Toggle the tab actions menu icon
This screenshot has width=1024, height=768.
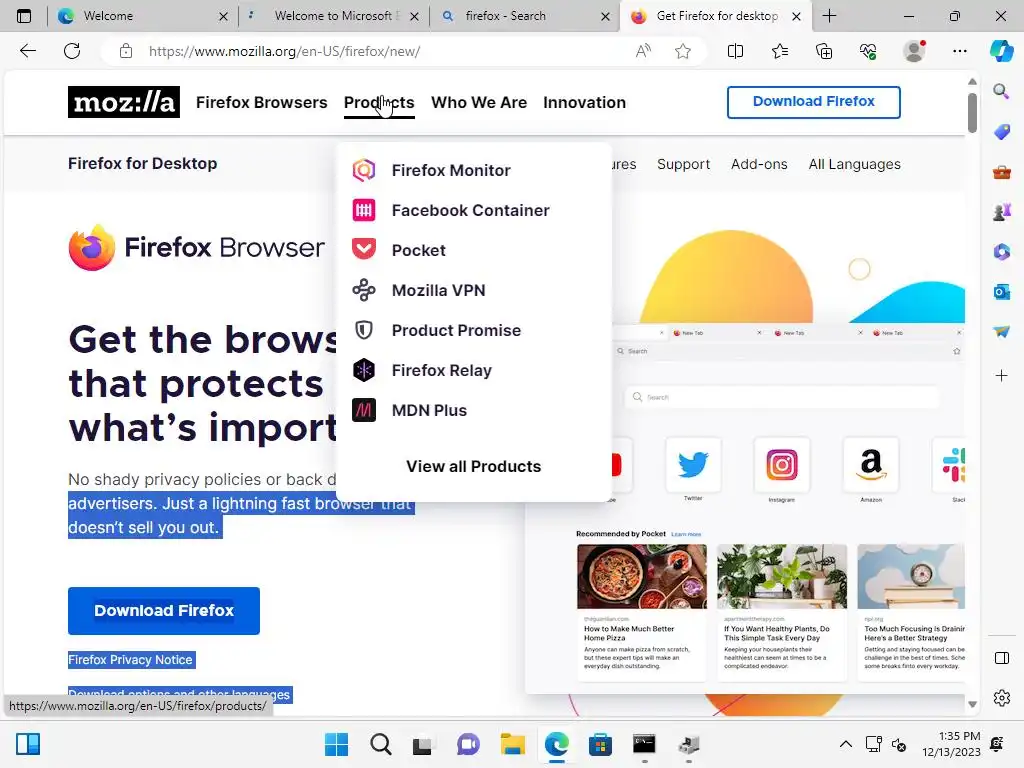click(x=24, y=16)
